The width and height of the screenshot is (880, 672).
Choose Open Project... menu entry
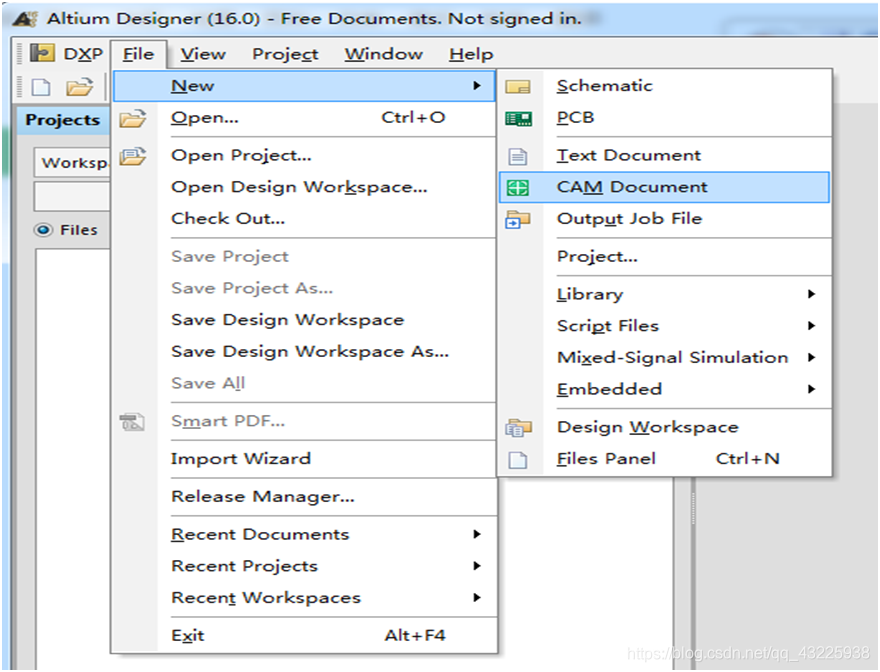(305, 156)
